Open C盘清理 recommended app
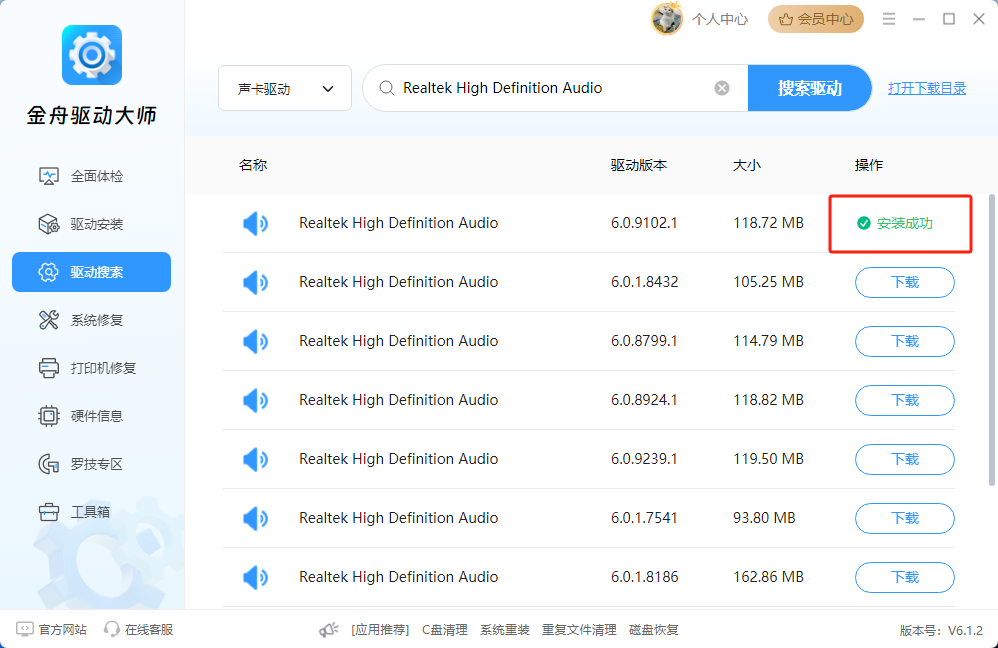The width and height of the screenshot is (998, 648). click(444, 630)
